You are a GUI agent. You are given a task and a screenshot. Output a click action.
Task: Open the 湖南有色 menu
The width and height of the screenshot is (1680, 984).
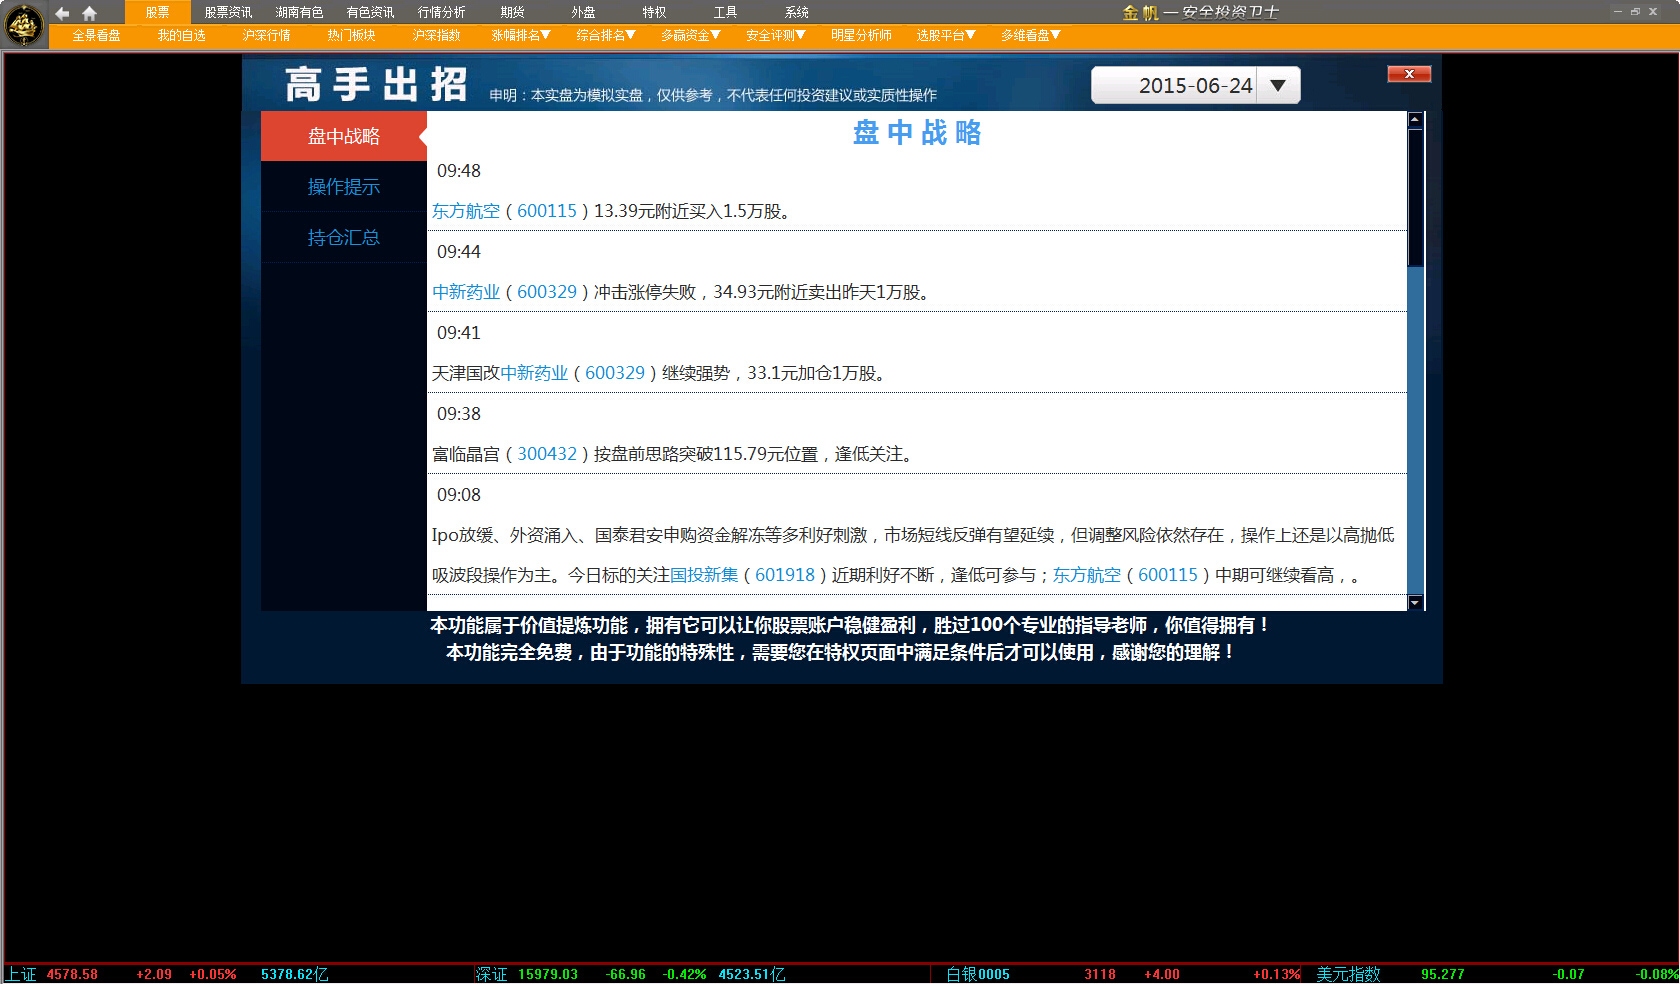299,12
